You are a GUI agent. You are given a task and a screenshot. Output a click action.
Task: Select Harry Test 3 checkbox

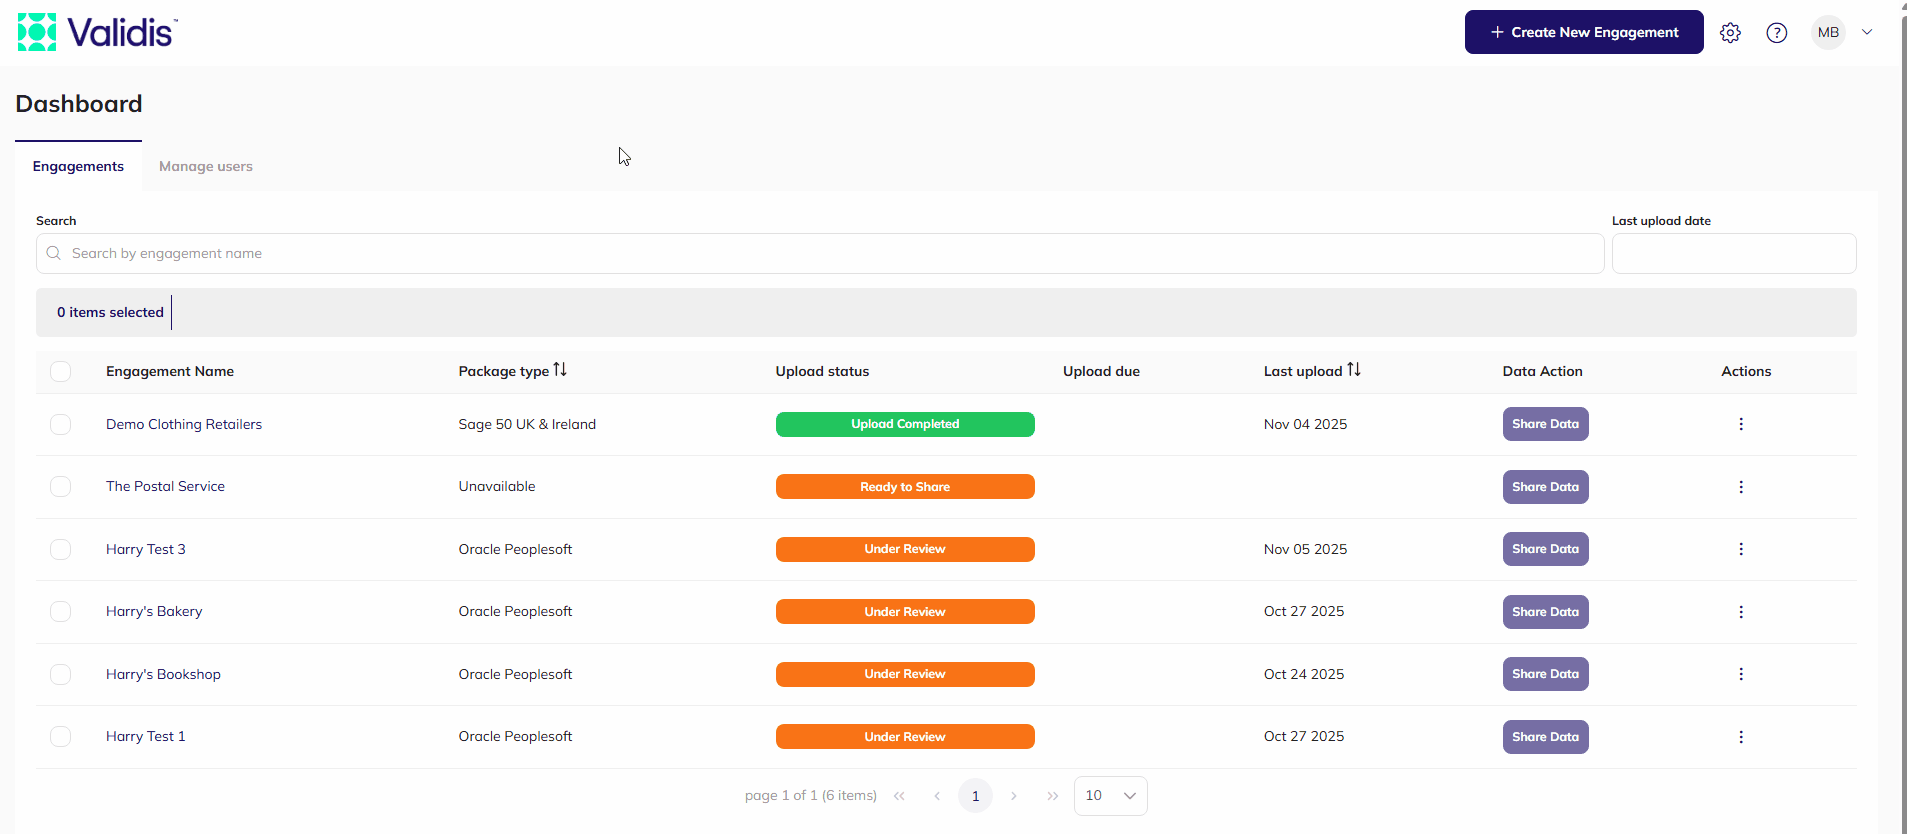(x=61, y=549)
